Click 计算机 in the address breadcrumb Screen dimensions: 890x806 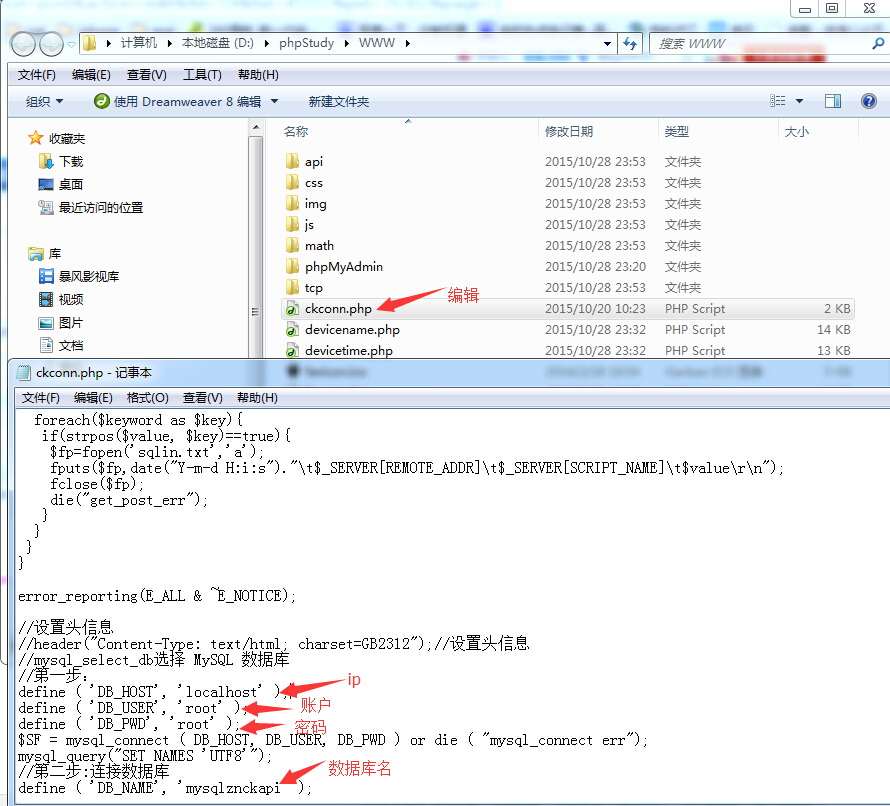pos(138,43)
